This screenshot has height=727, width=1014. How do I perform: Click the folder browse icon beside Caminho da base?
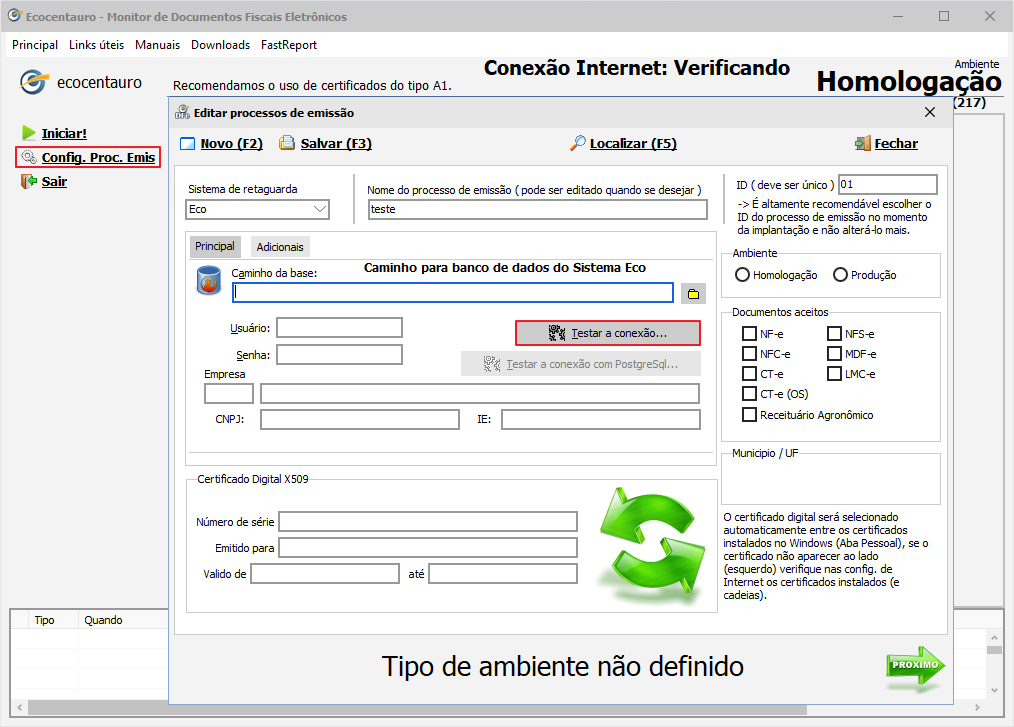(x=692, y=293)
